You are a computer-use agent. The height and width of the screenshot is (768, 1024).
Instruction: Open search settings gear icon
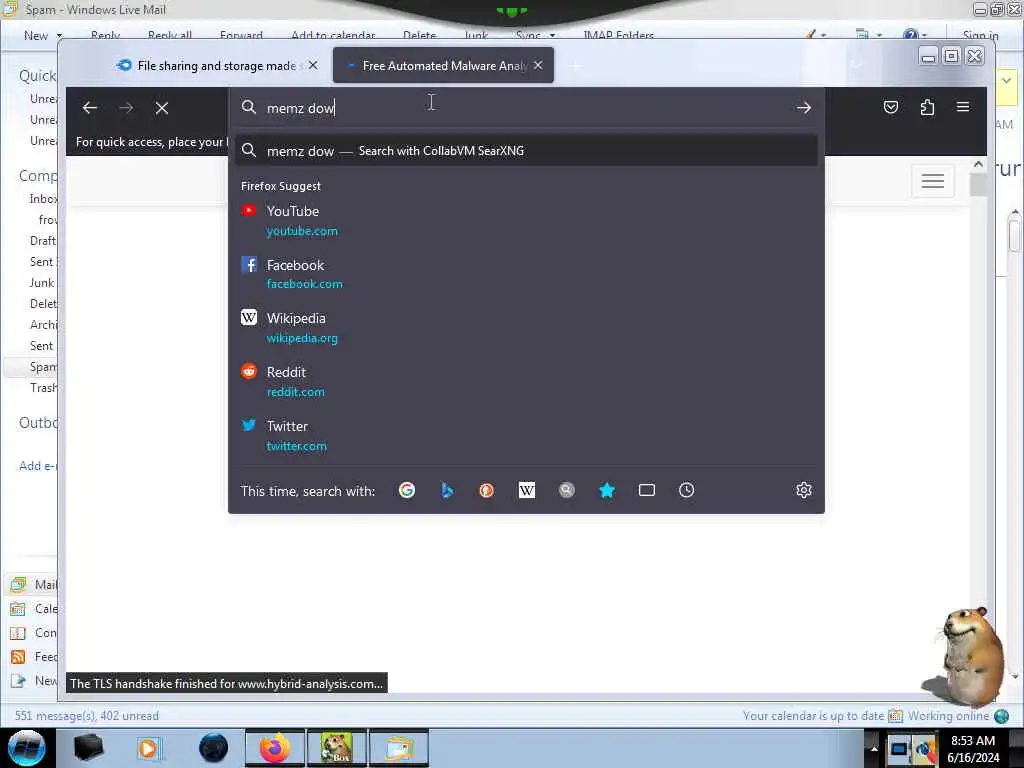804,490
